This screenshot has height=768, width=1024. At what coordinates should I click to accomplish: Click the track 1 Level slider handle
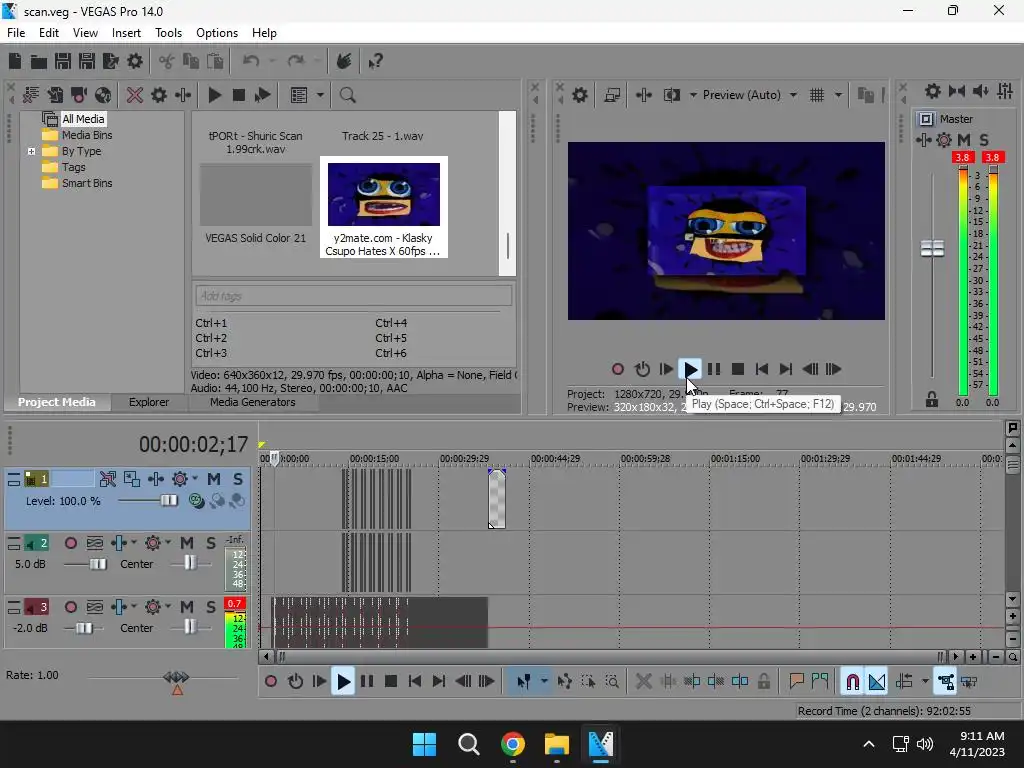tap(169, 500)
